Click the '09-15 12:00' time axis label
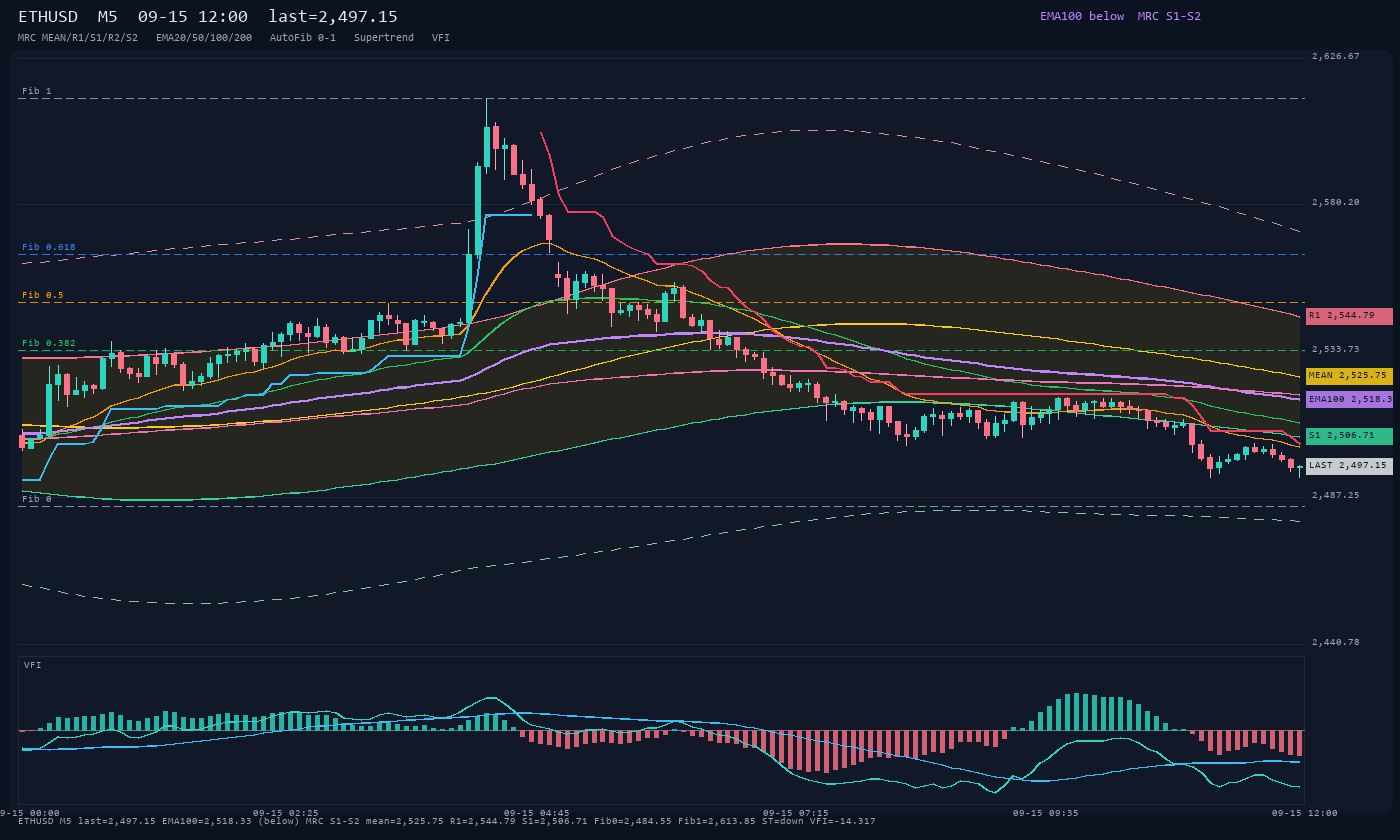Screen dimensions: 1400x840 (x=1304, y=813)
